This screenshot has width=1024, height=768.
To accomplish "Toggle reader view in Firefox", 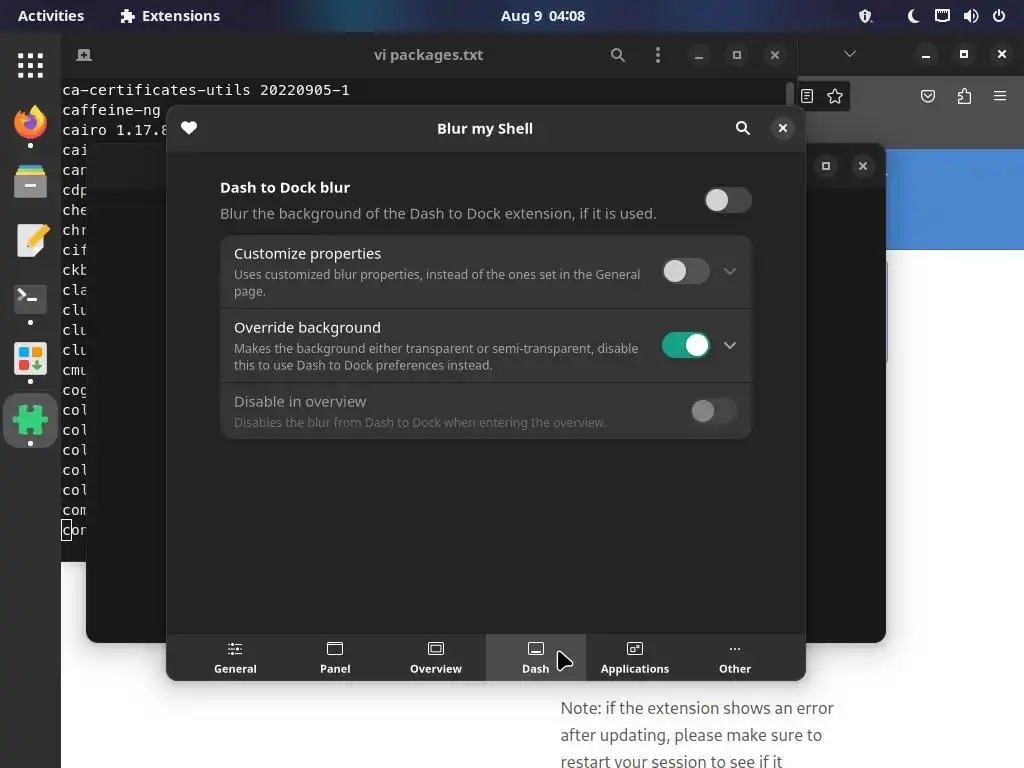I will coord(807,96).
